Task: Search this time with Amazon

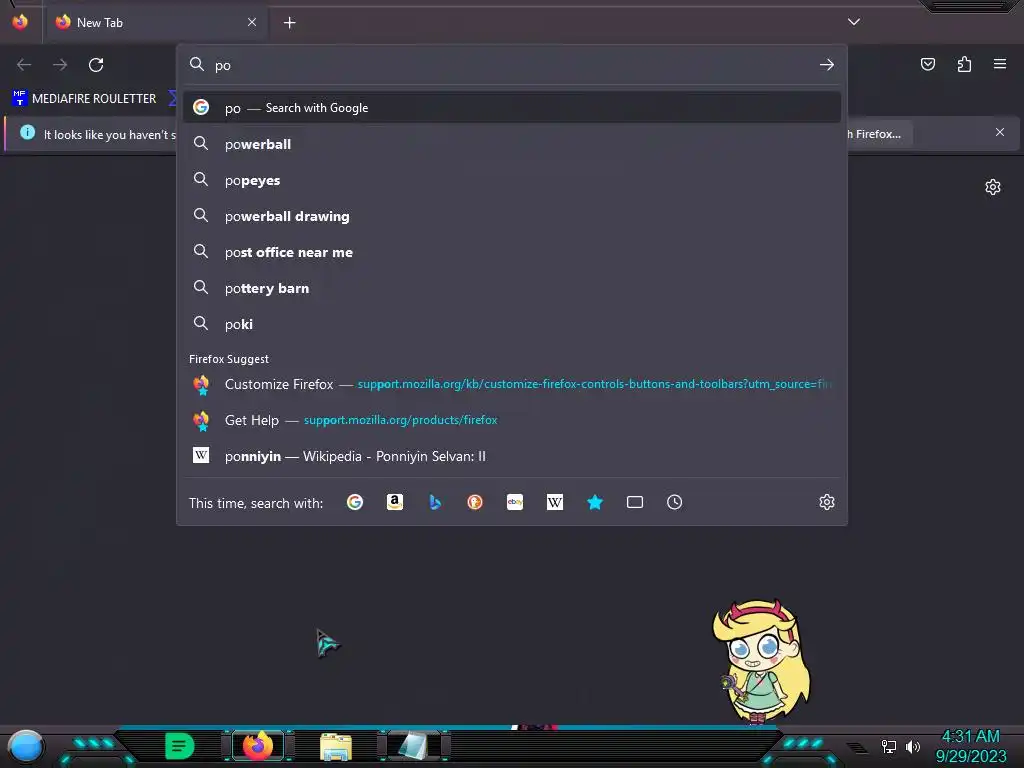Action: 394,502
